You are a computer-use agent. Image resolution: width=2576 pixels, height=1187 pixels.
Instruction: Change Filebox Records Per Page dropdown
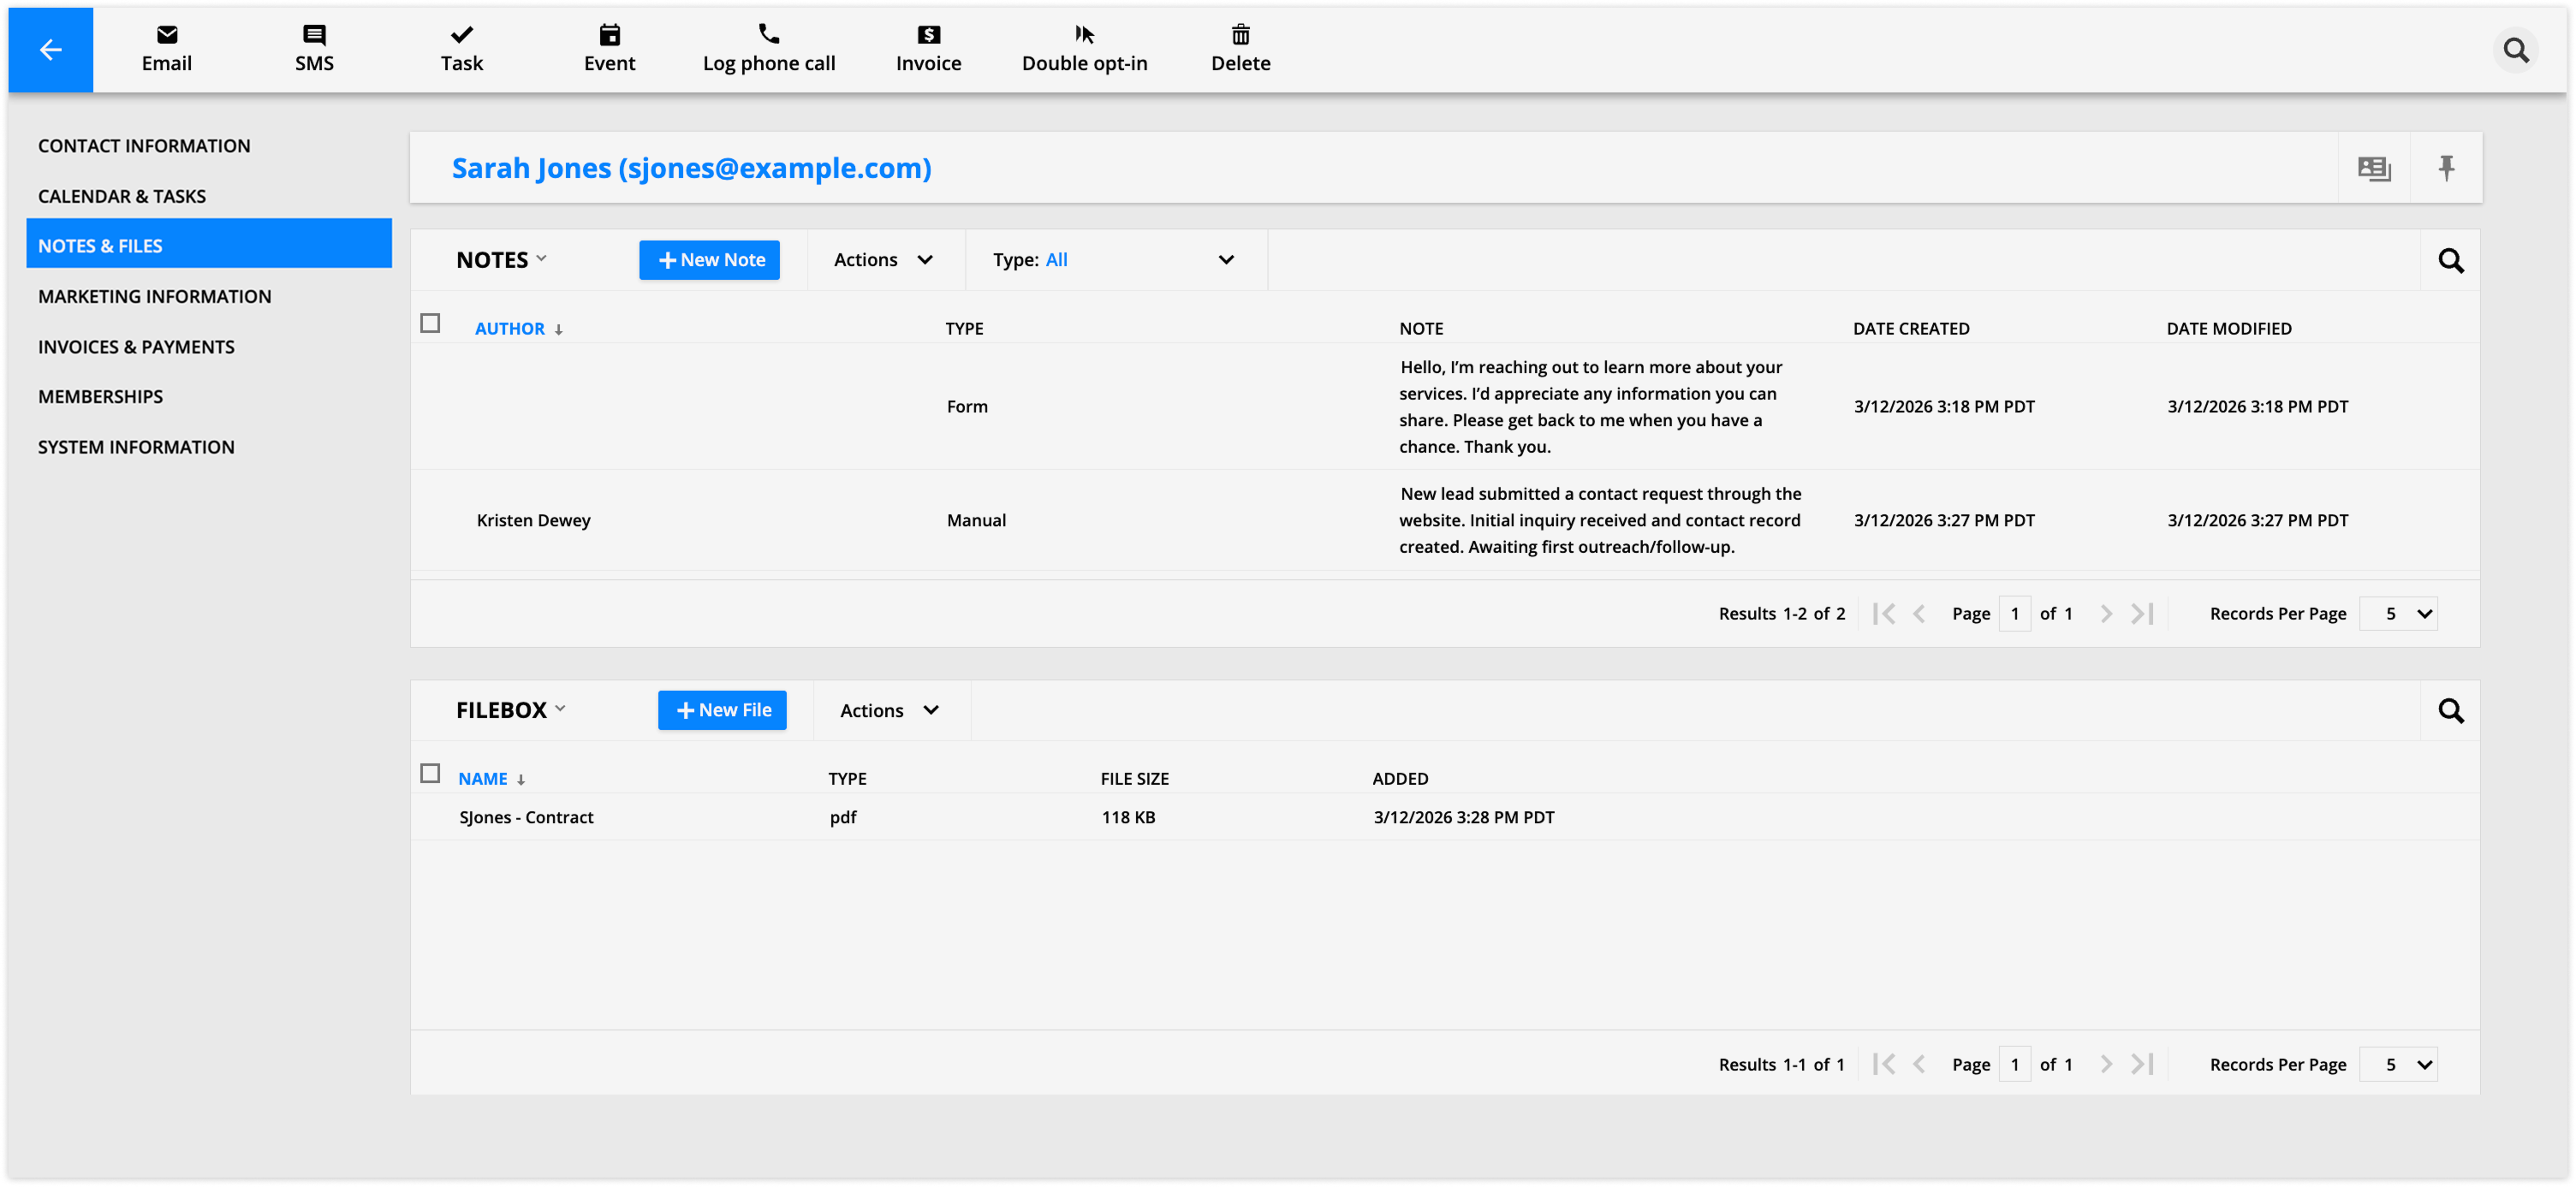[2398, 1064]
